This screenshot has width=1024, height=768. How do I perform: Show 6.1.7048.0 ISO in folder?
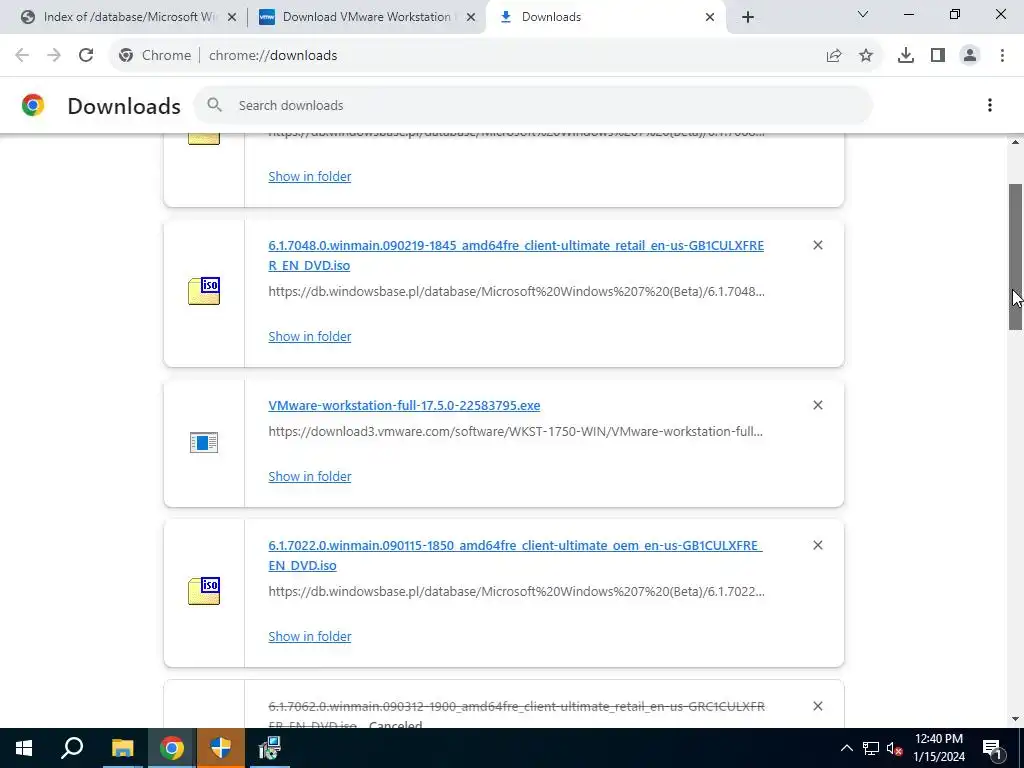(x=310, y=336)
